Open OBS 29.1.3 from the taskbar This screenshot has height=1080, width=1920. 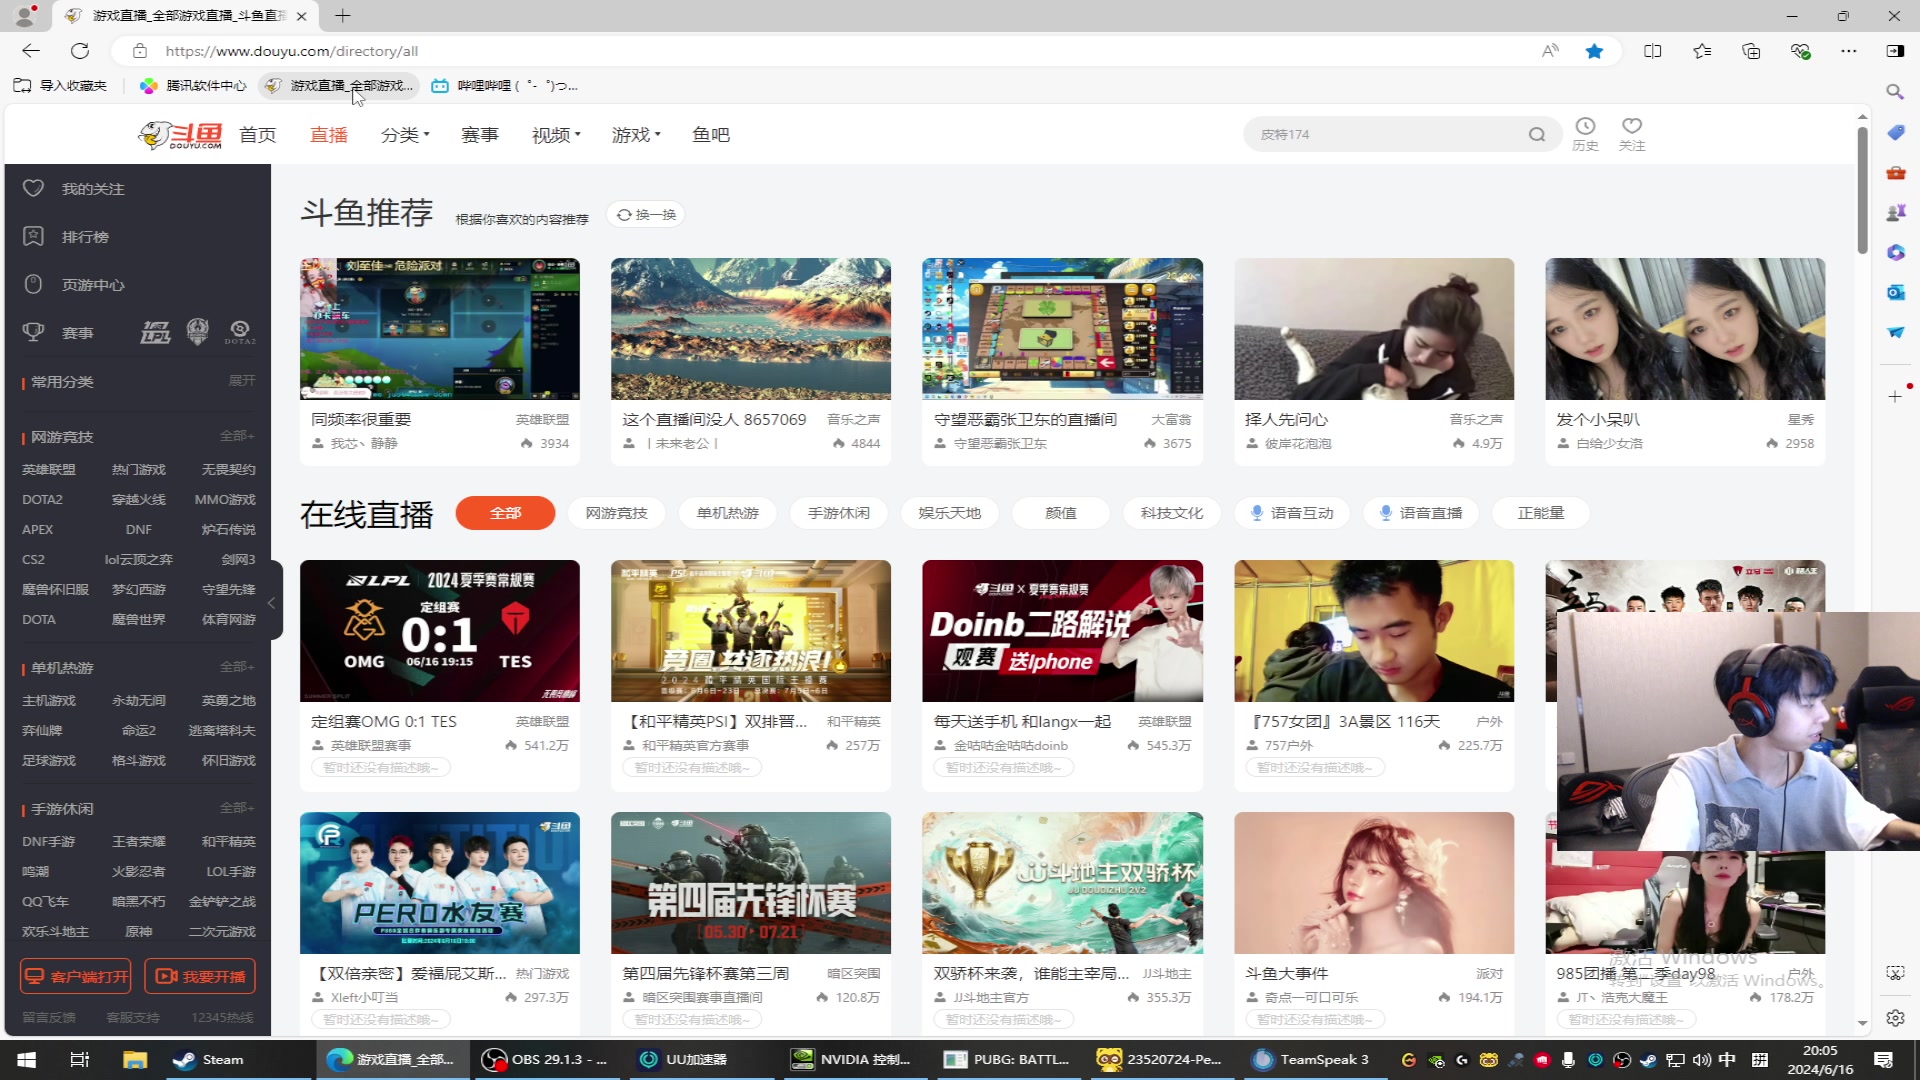click(x=545, y=1060)
